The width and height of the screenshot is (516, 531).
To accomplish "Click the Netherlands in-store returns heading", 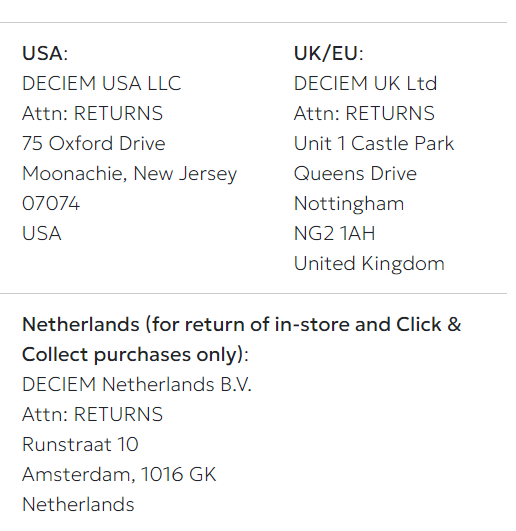I will (241, 324).
